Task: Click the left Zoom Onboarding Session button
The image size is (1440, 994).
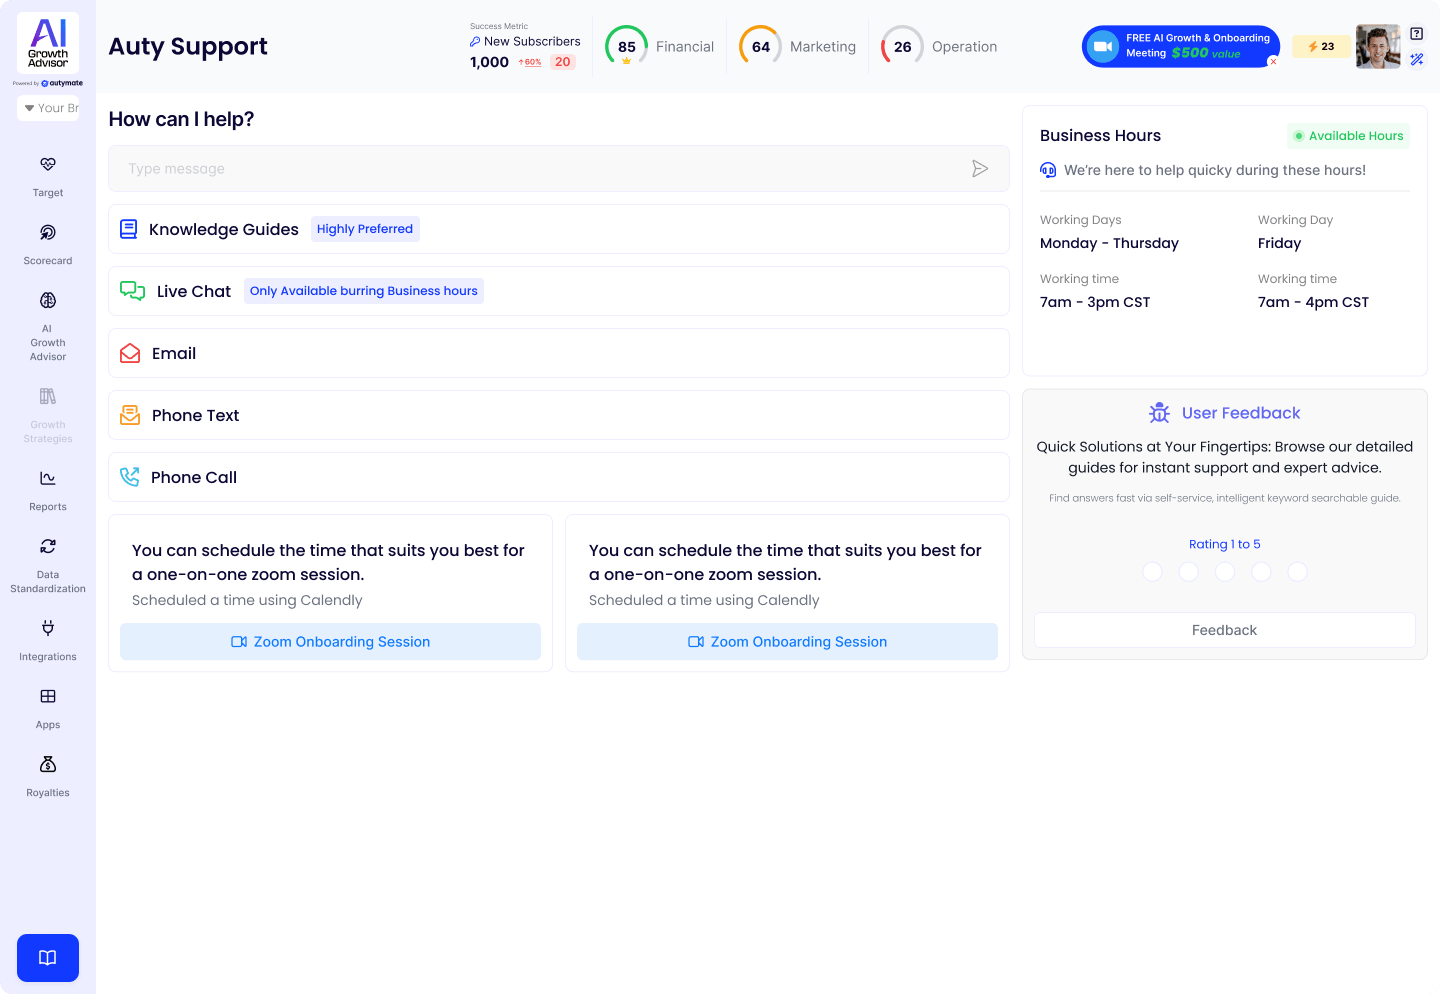Action: (x=330, y=642)
